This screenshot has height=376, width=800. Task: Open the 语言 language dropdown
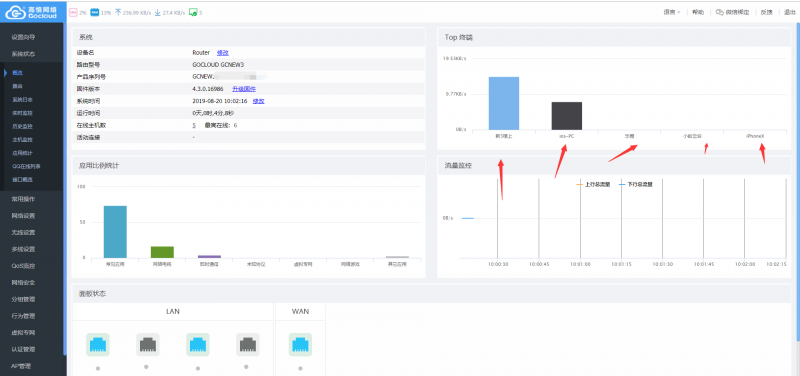click(x=672, y=12)
